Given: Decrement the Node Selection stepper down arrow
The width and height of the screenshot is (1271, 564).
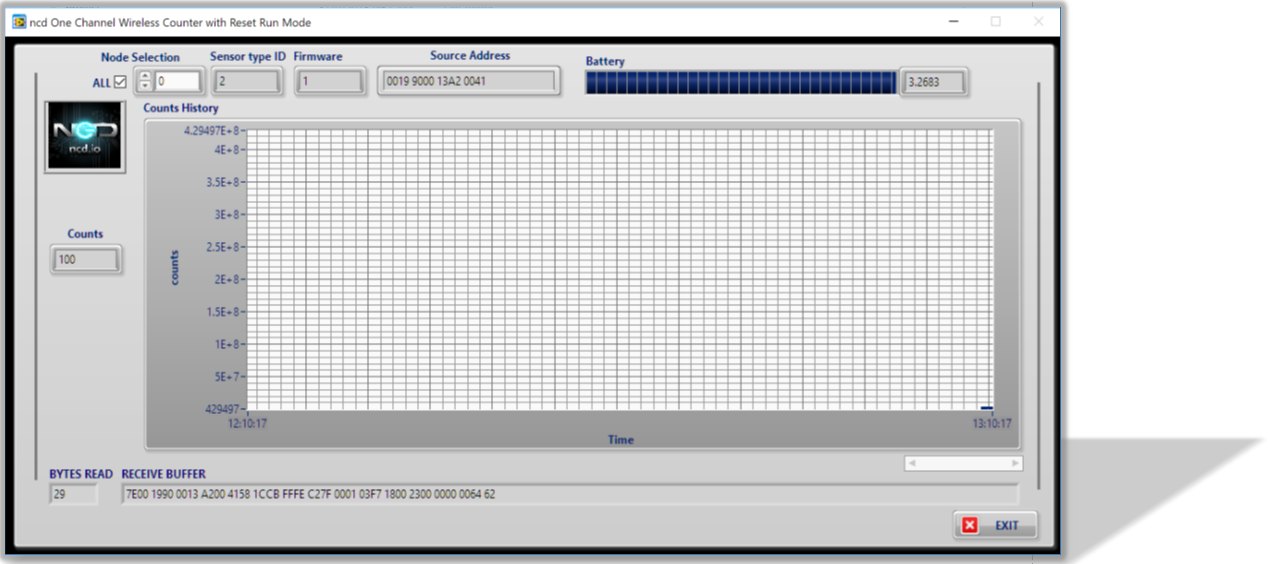Looking at the screenshot, I should coord(145,87).
